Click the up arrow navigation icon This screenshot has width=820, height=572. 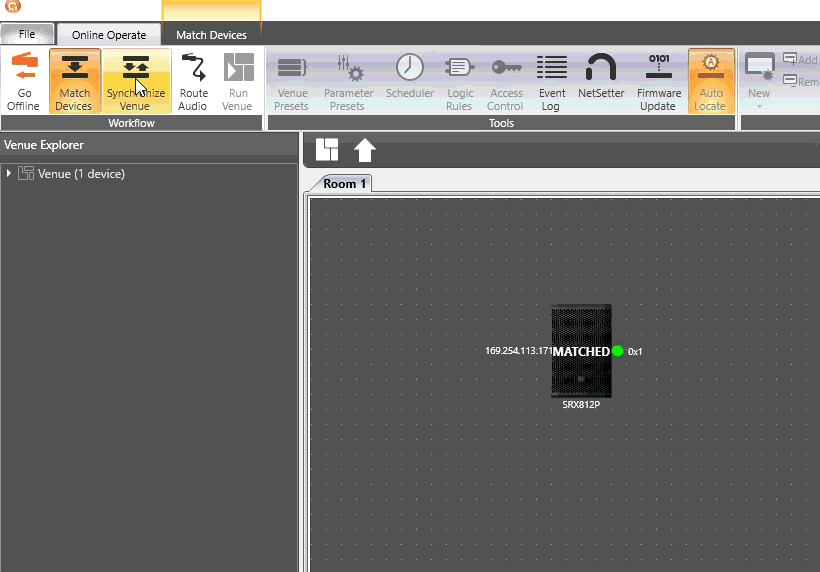tap(364, 150)
